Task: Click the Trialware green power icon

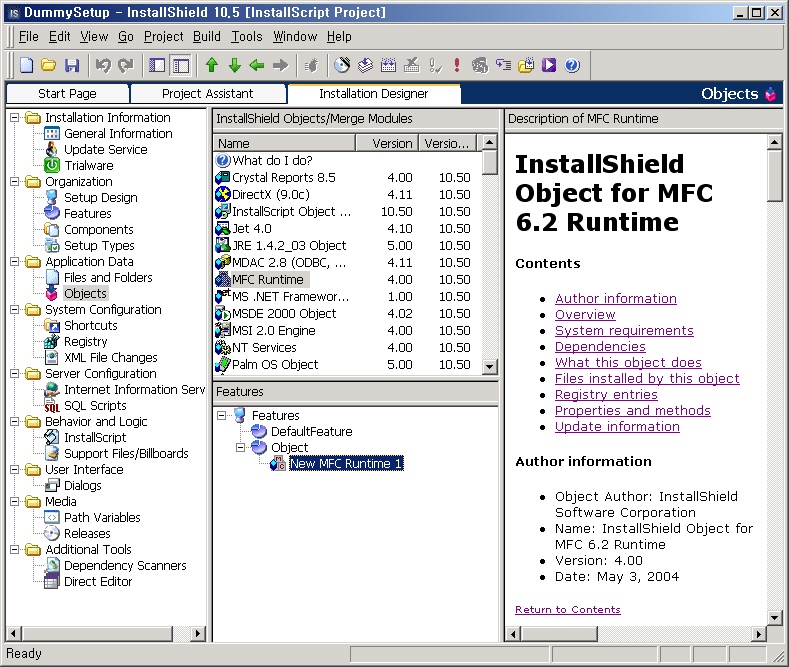Action: click(x=52, y=165)
